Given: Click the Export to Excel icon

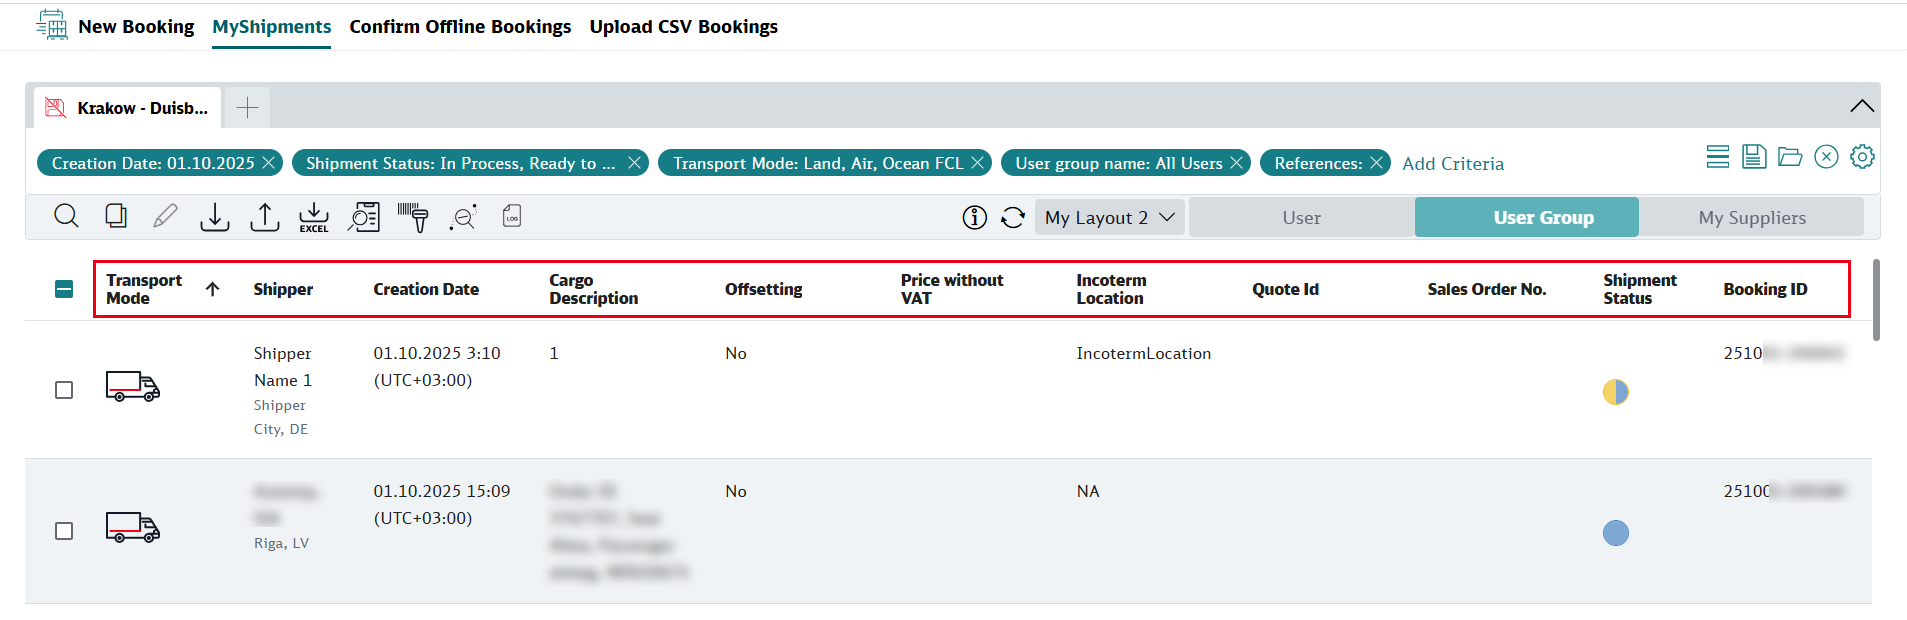Looking at the screenshot, I should pos(314,217).
